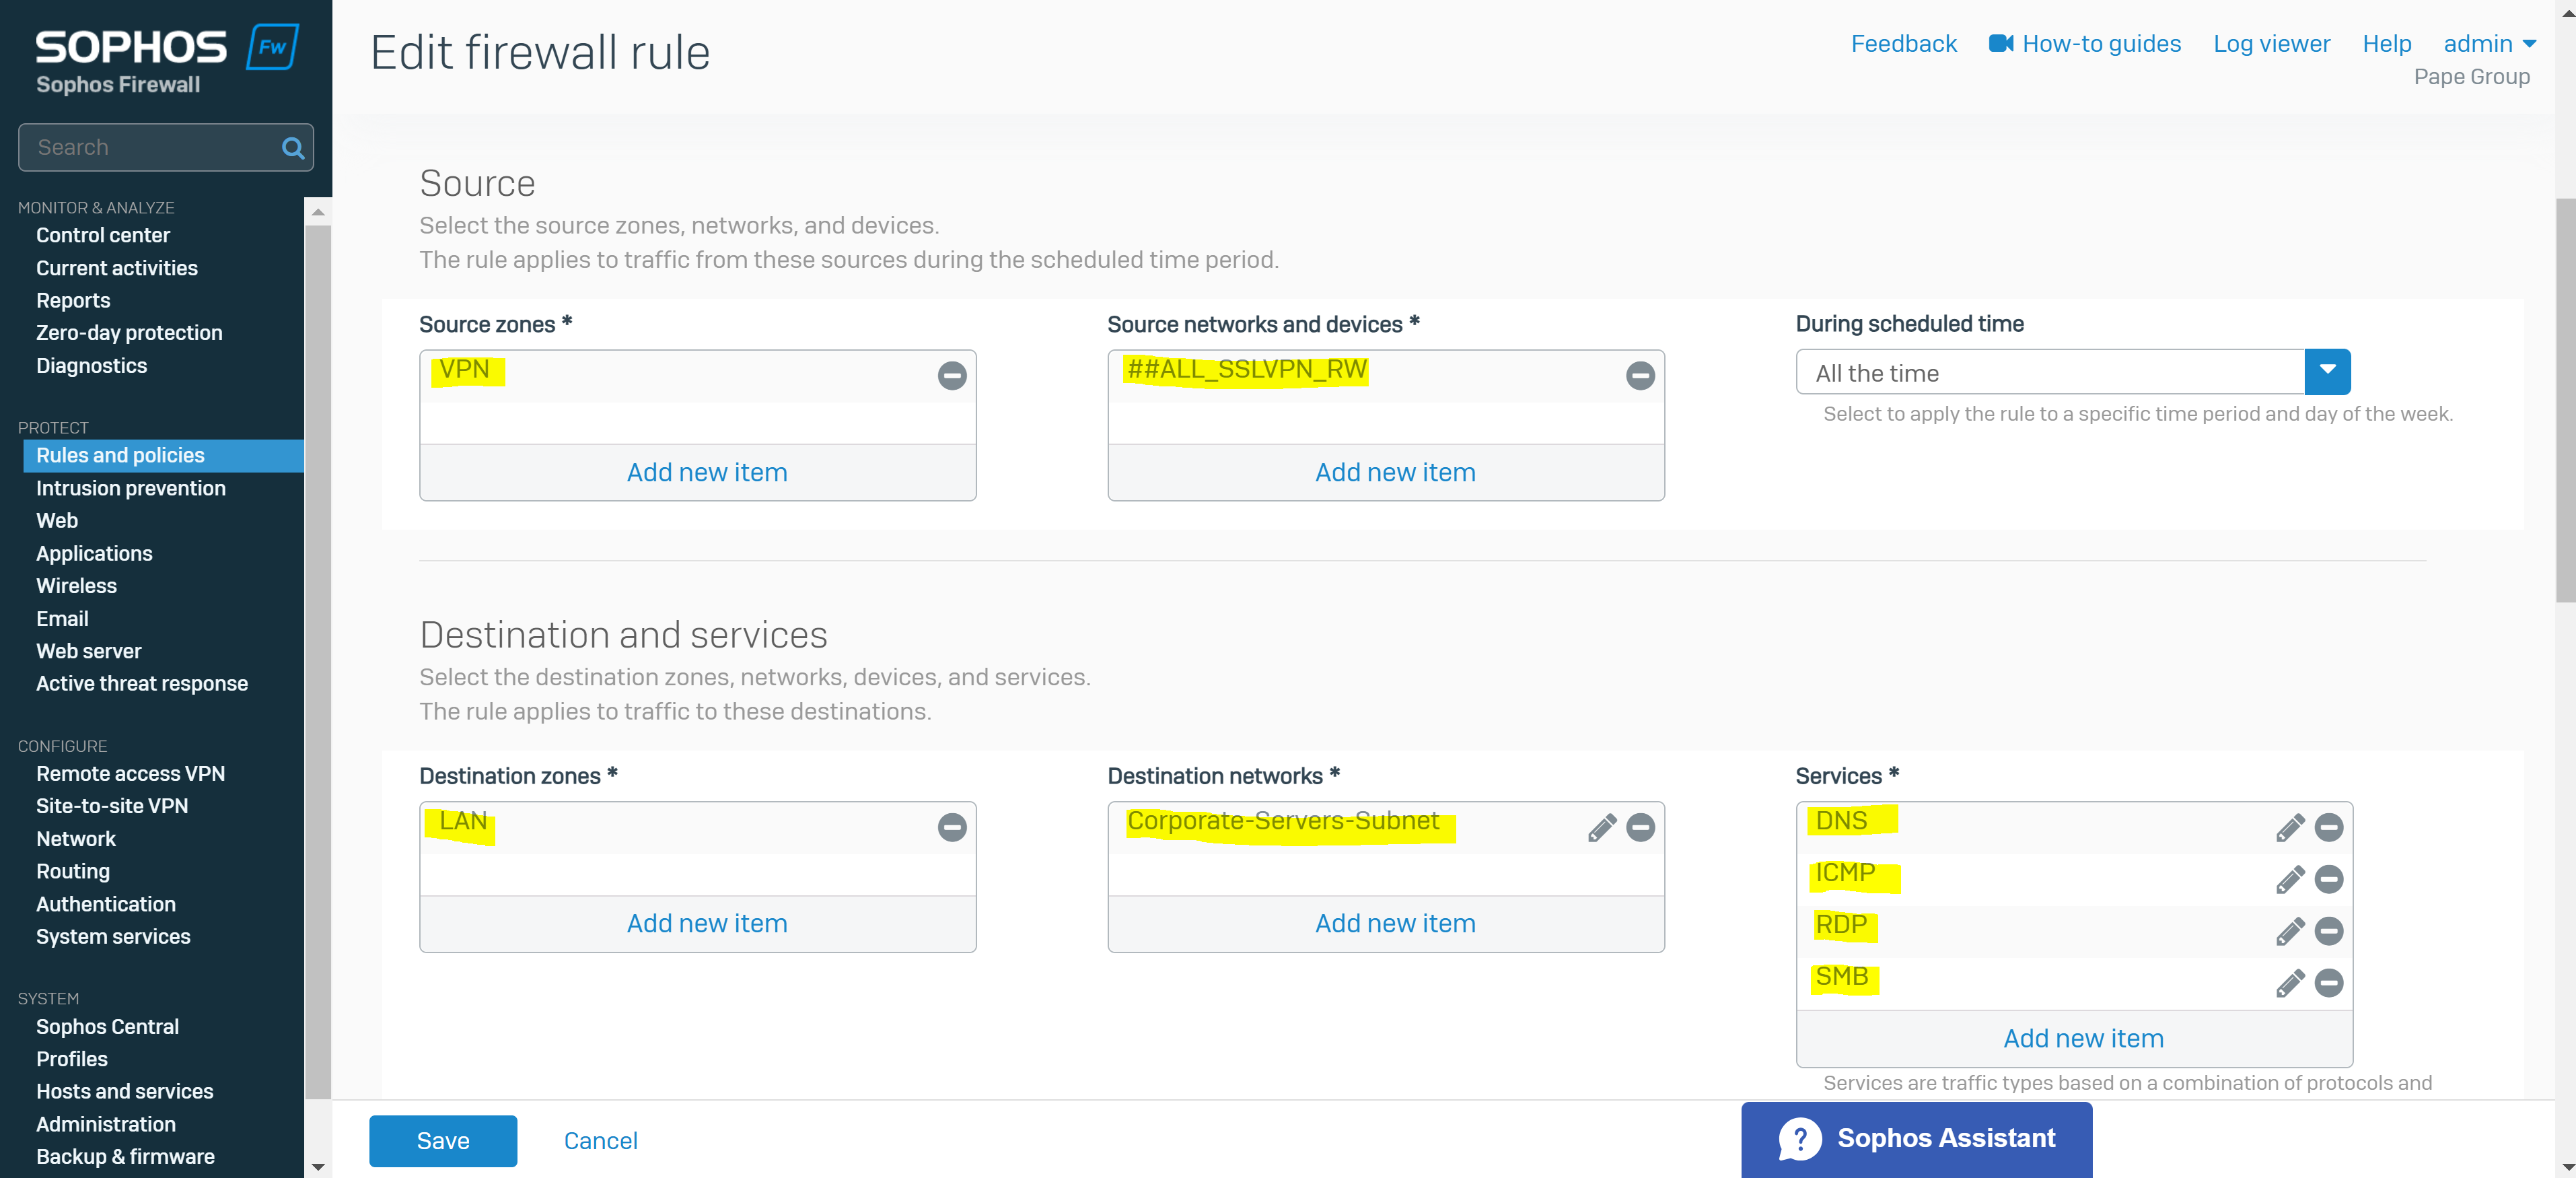
Task: Open Network configuration
Action: pyautogui.click(x=76, y=838)
